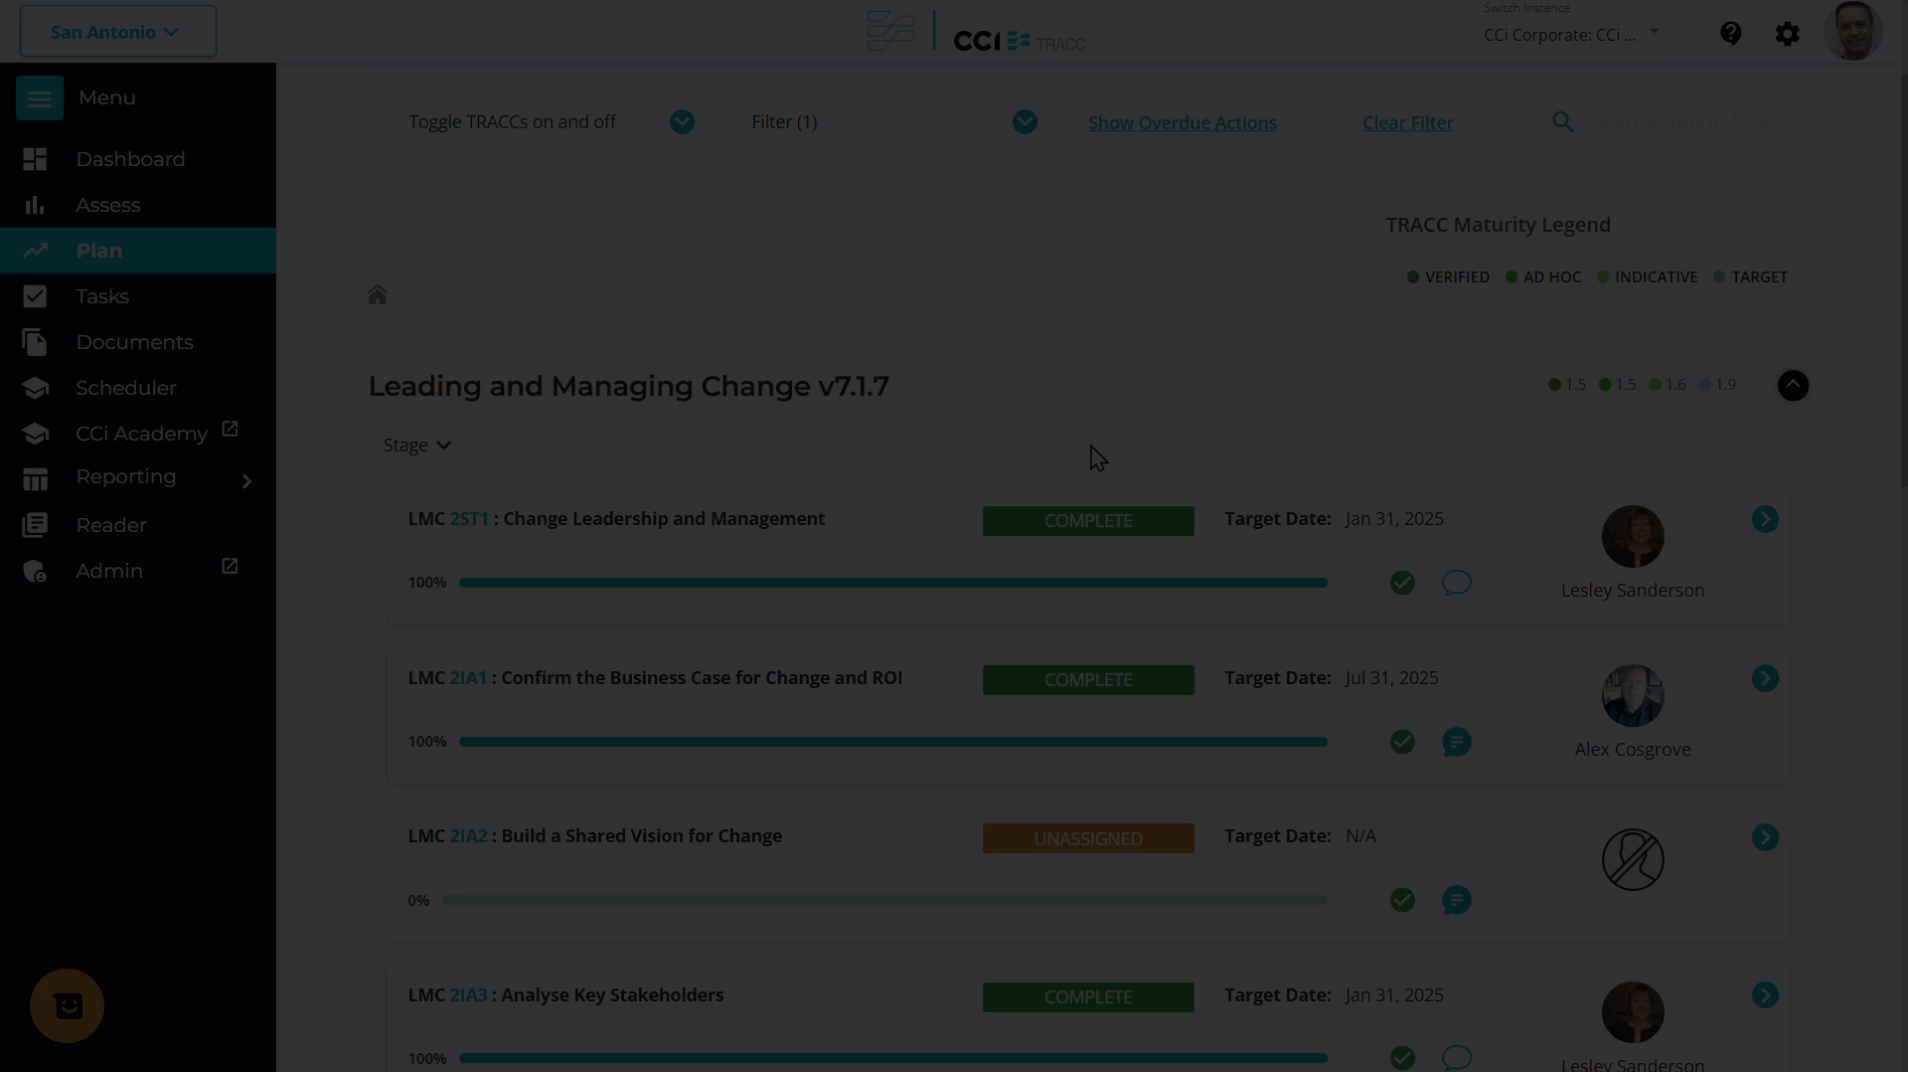
Task: Open the chatbot launcher icon
Action: 67,1005
